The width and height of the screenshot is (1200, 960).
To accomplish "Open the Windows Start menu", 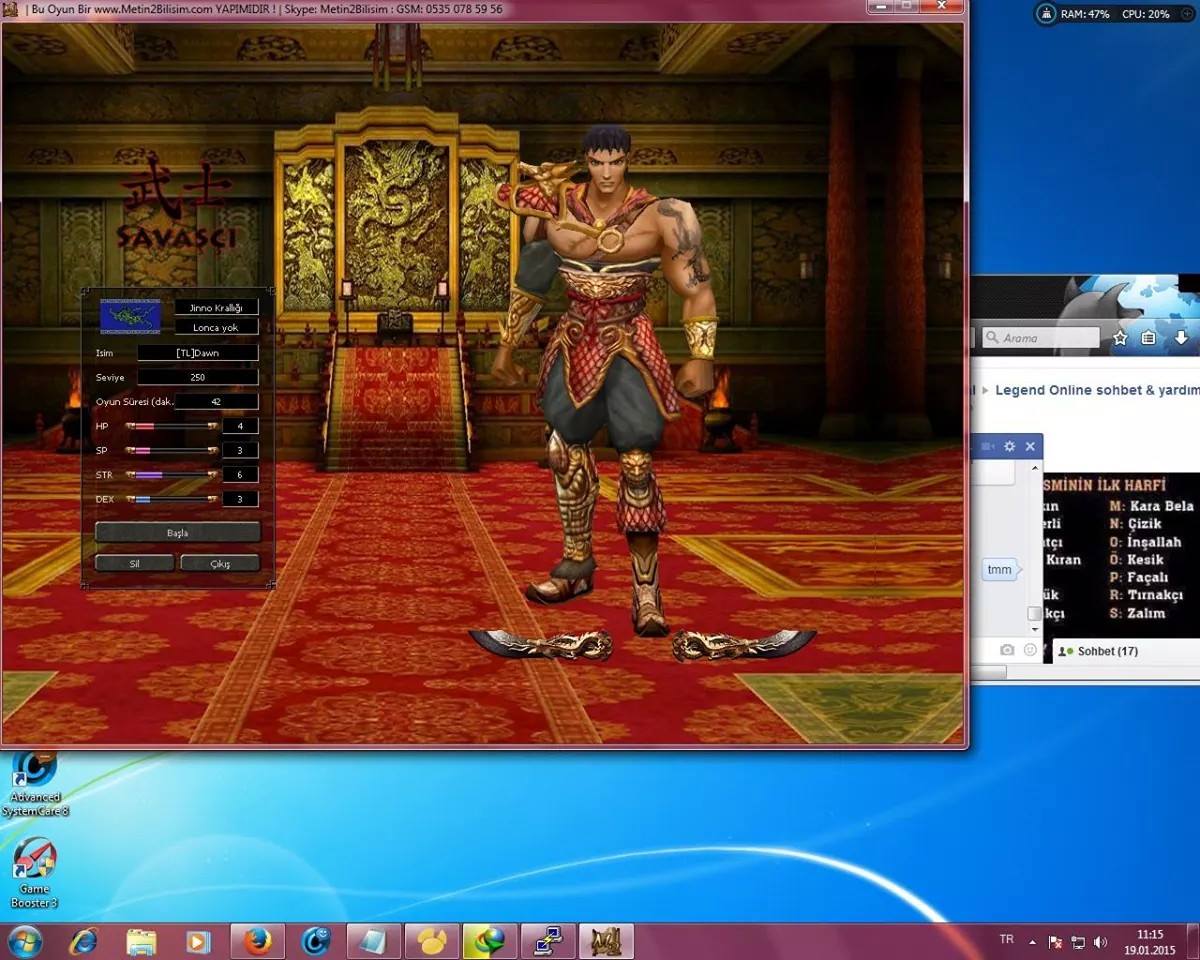I will click(24, 942).
